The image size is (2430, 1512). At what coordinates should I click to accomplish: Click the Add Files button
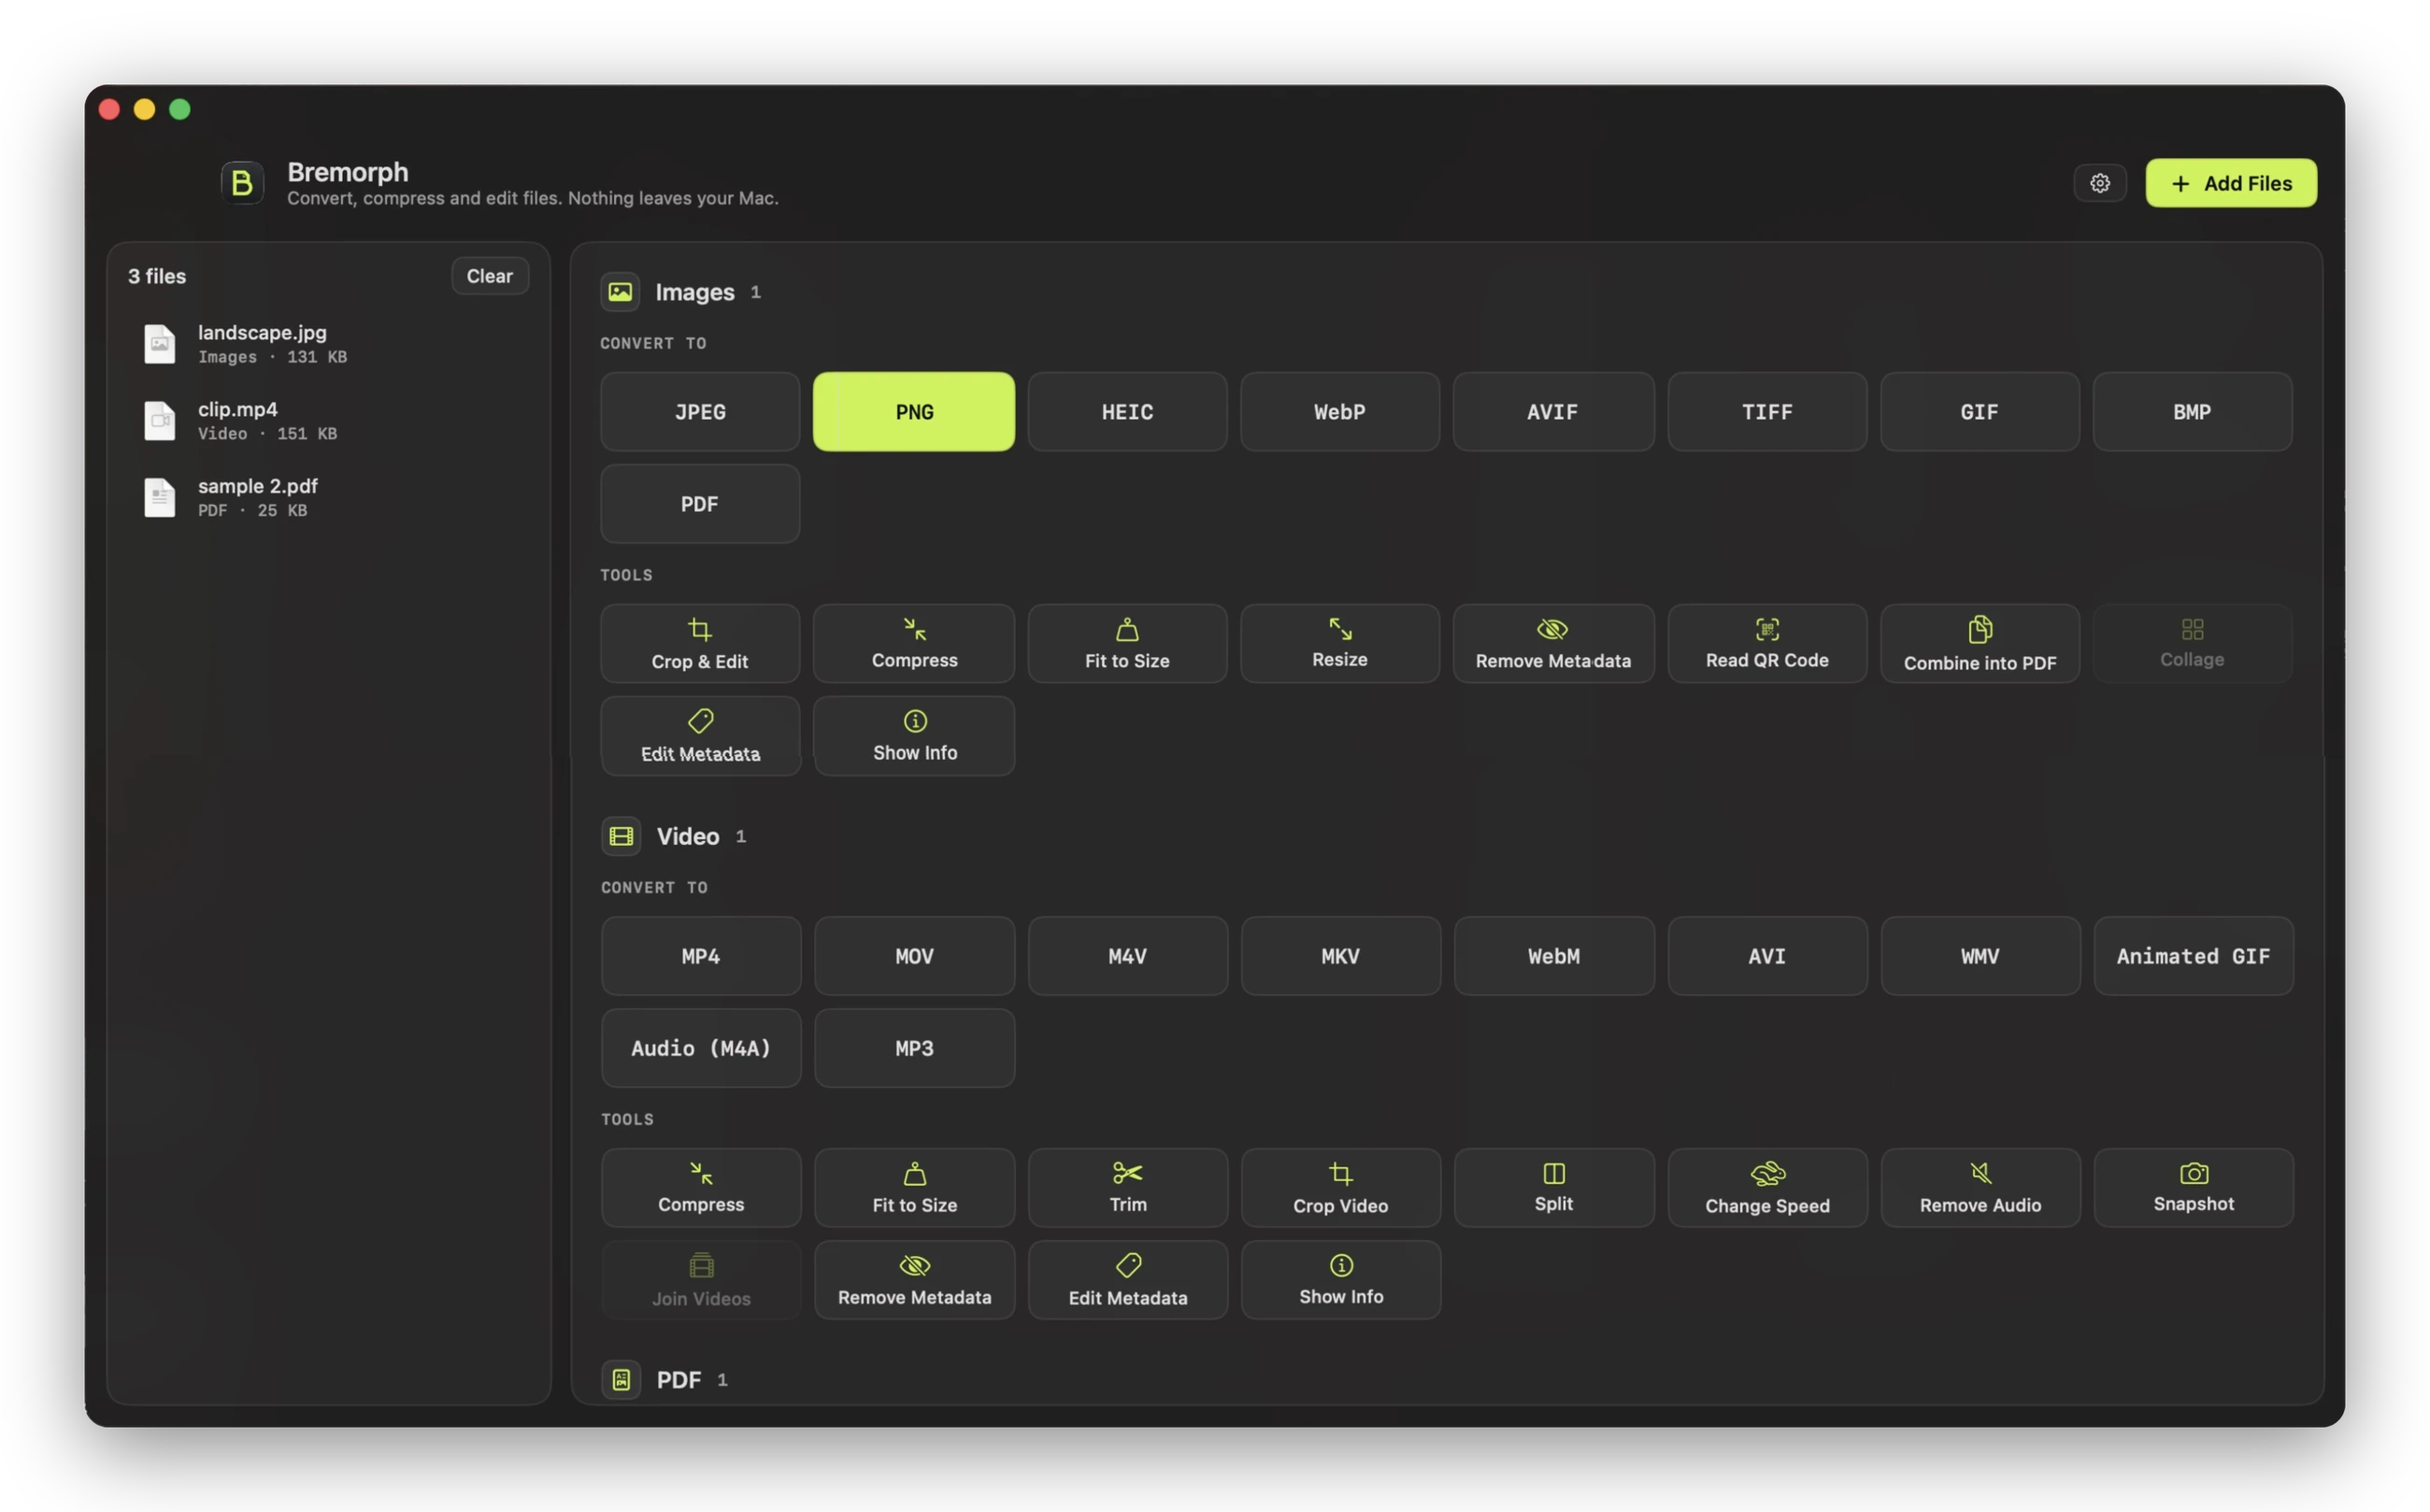tap(2230, 183)
